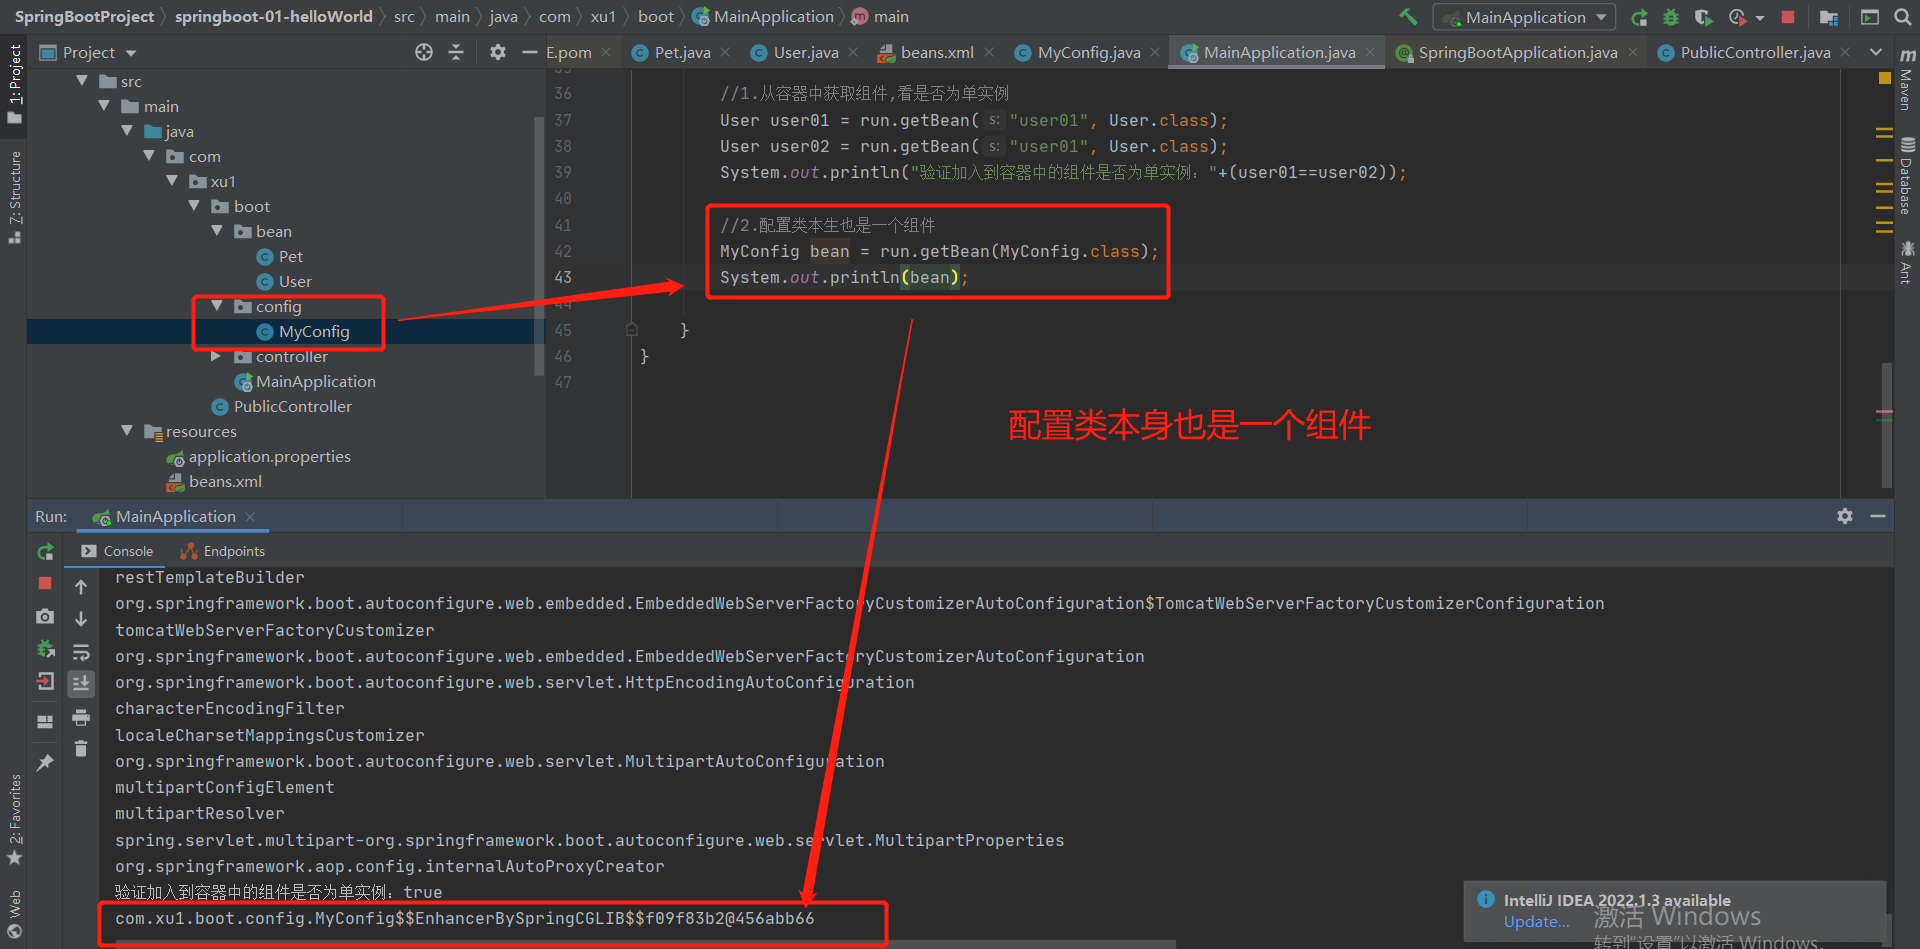
Task: Open application.properties in the project tree
Action: [269, 456]
